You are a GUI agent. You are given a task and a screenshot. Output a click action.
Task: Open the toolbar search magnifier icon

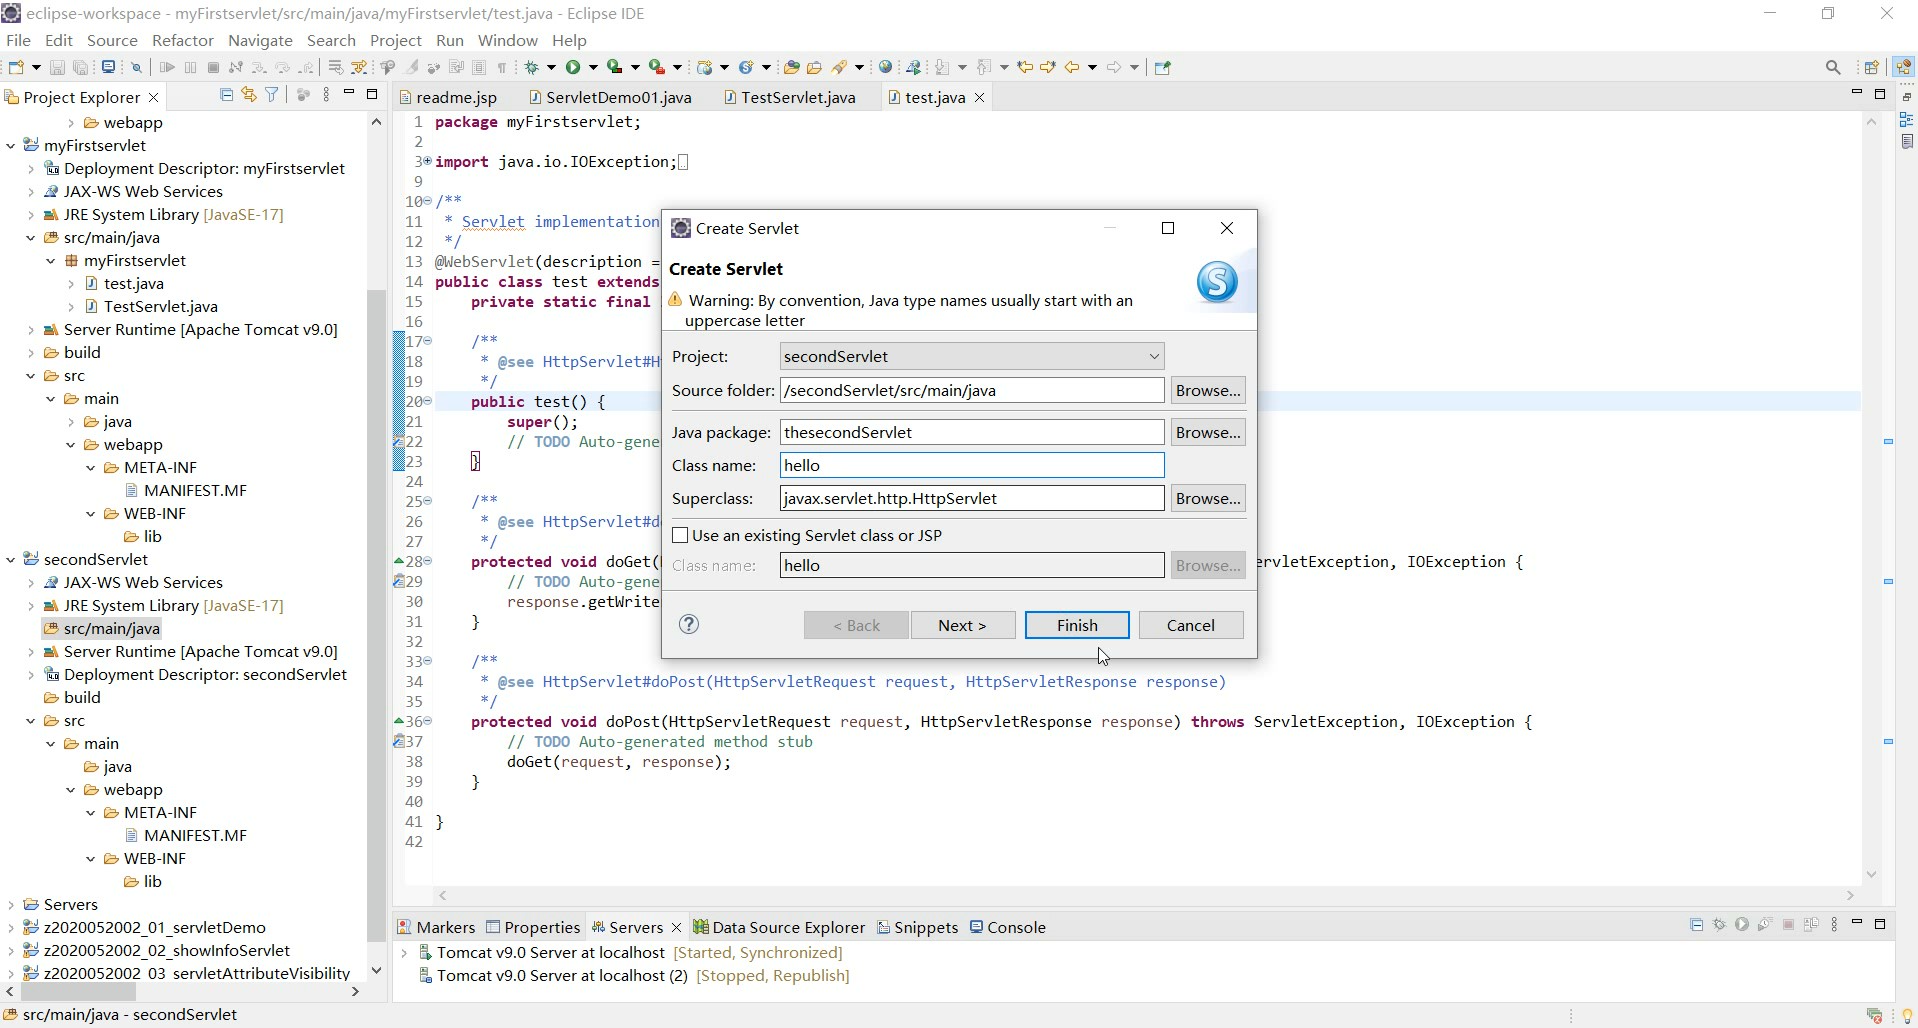click(1832, 67)
